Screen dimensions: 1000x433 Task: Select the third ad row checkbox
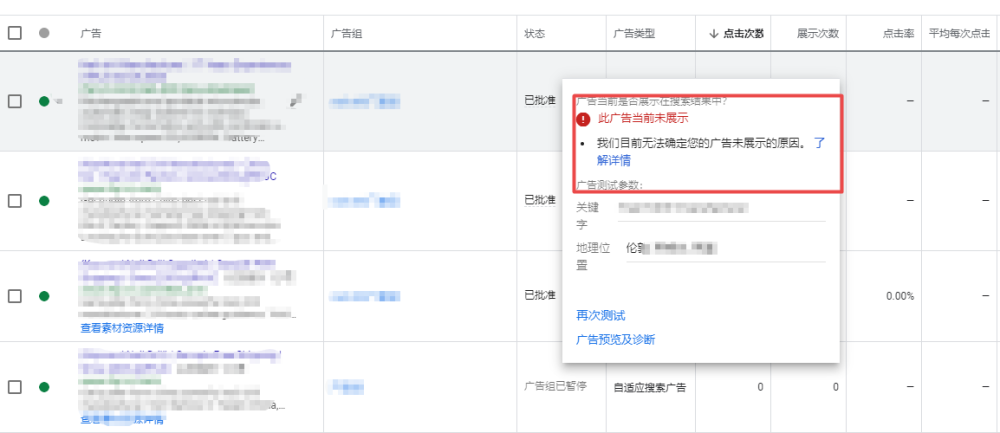coord(15,296)
